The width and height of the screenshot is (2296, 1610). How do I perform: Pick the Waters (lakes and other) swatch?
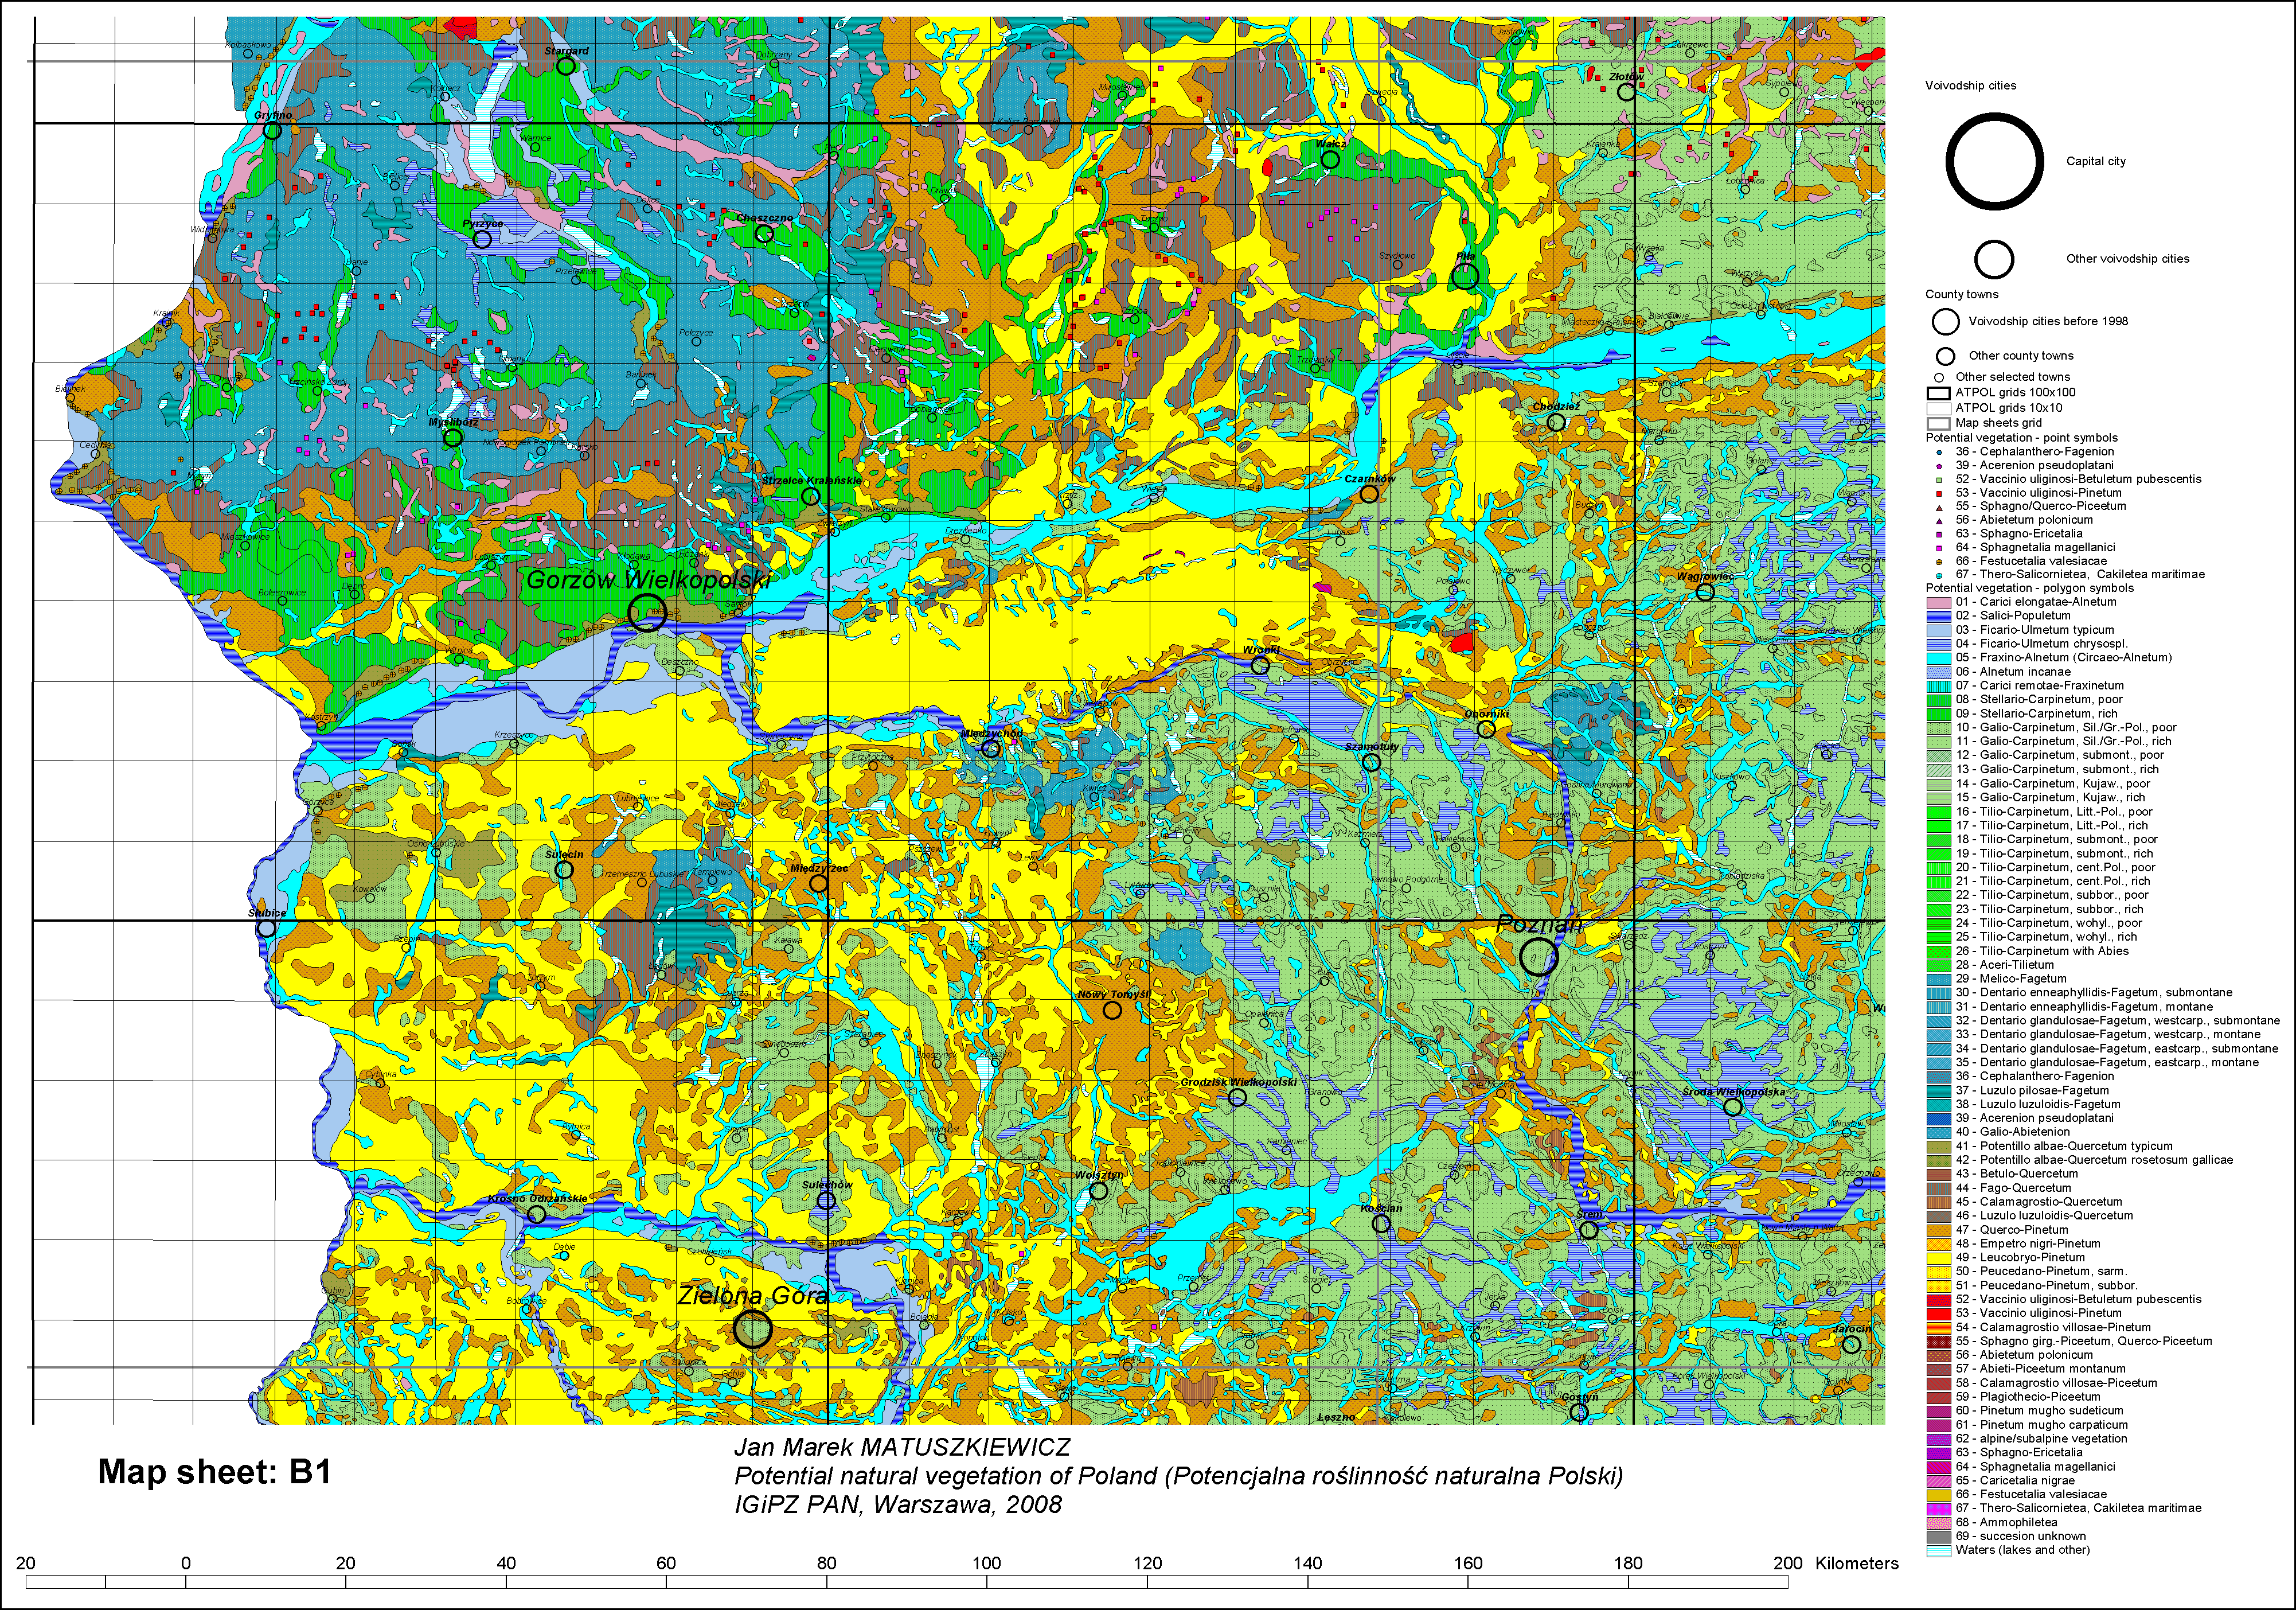(x=1939, y=1551)
